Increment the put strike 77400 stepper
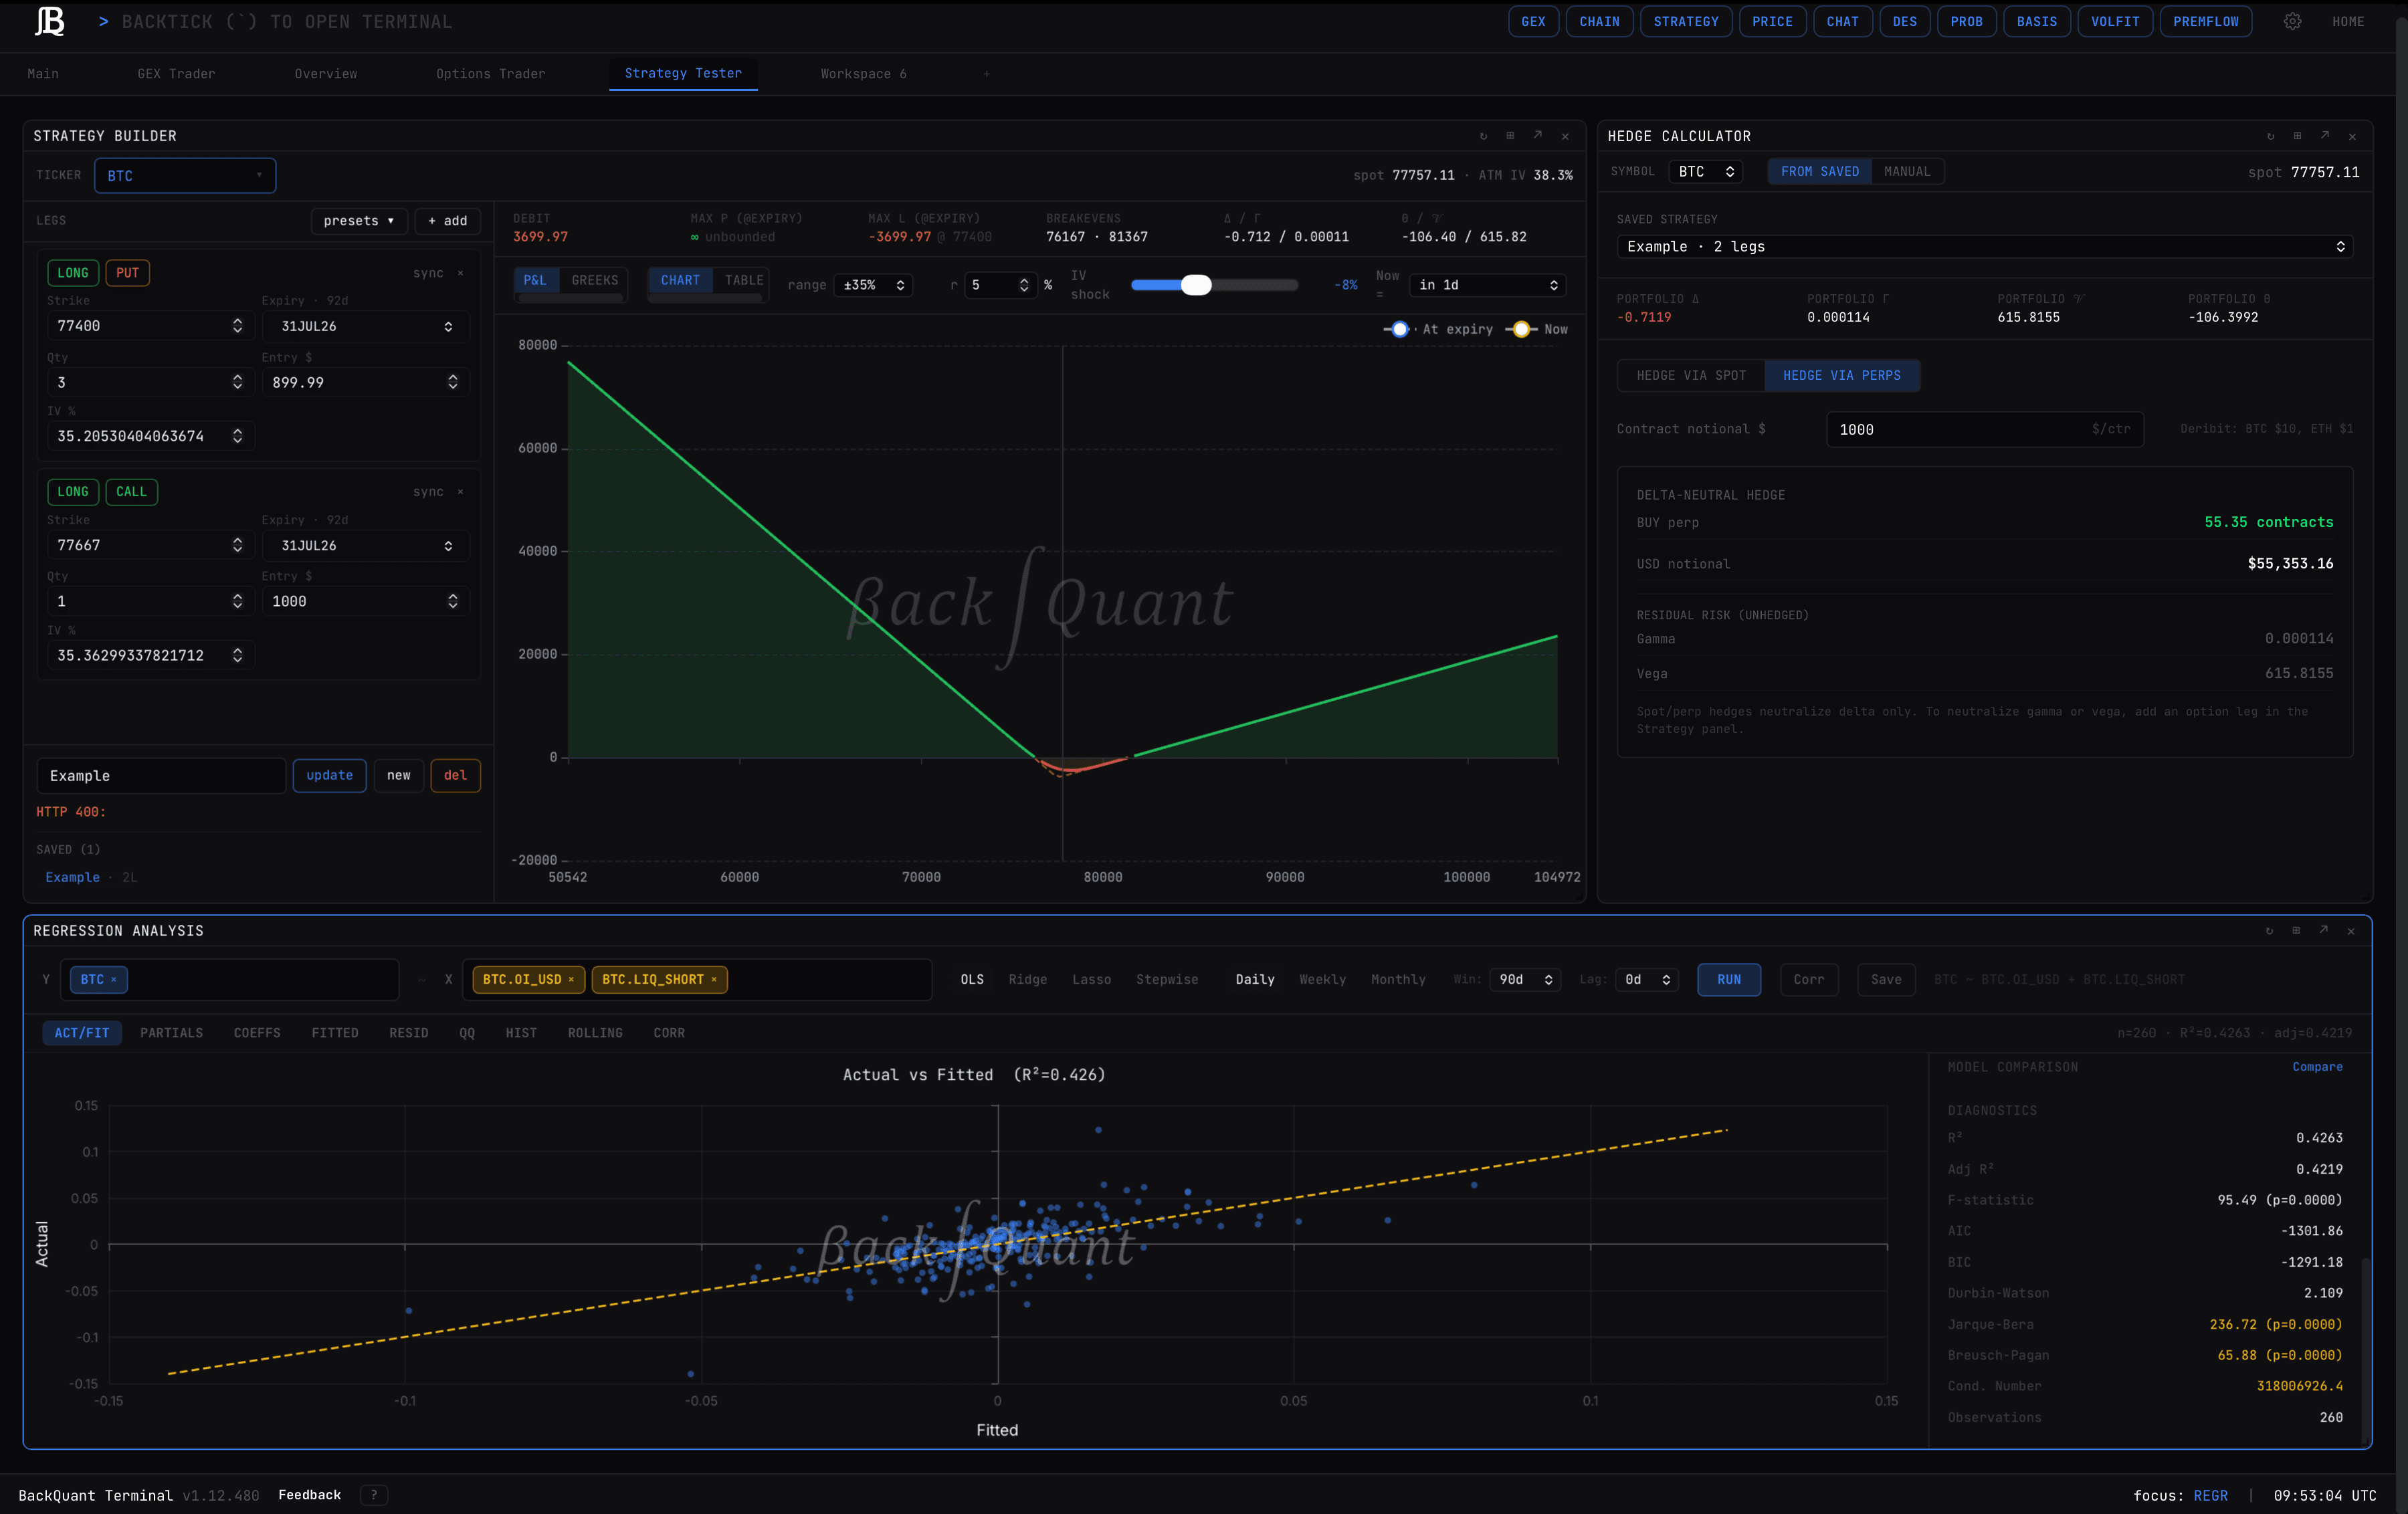 point(237,322)
